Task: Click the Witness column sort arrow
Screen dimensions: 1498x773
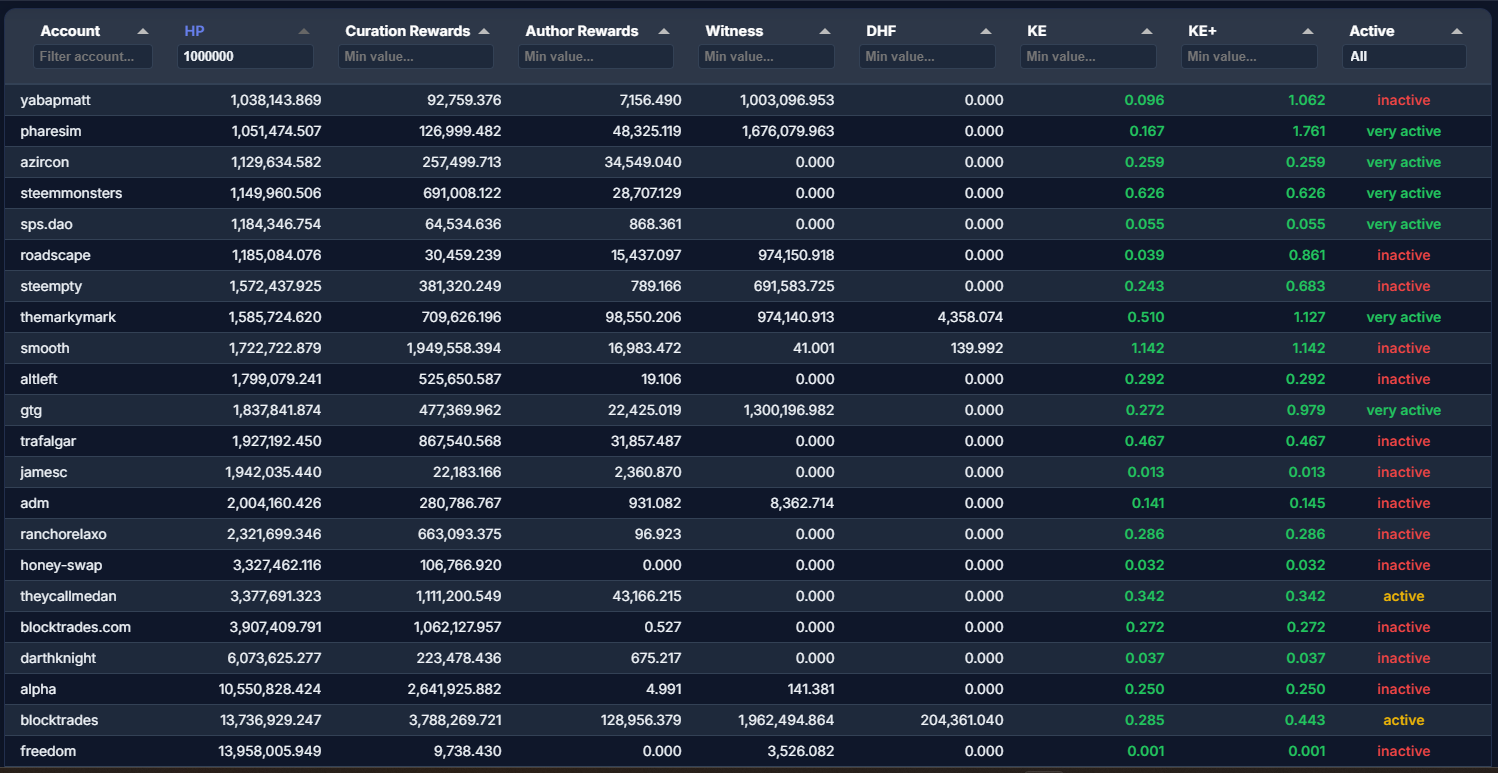Action: click(x=825, y=32)
